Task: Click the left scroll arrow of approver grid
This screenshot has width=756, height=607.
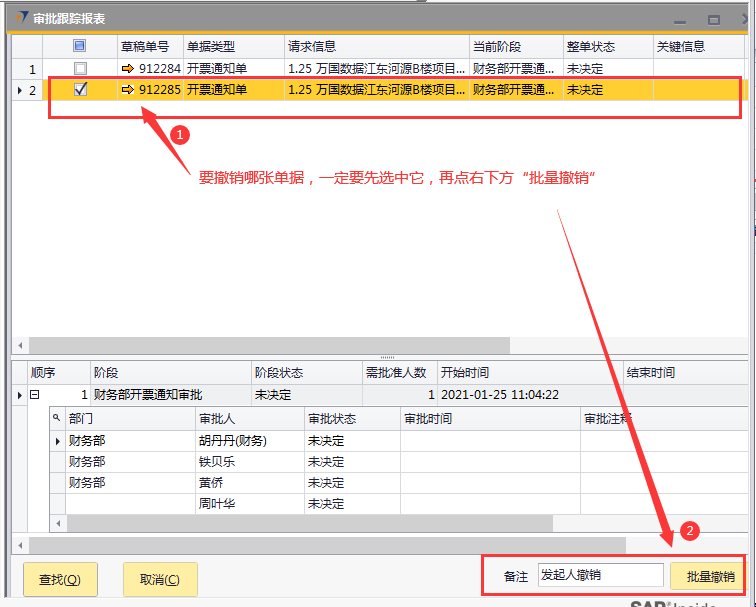Action: click(58, 523)
